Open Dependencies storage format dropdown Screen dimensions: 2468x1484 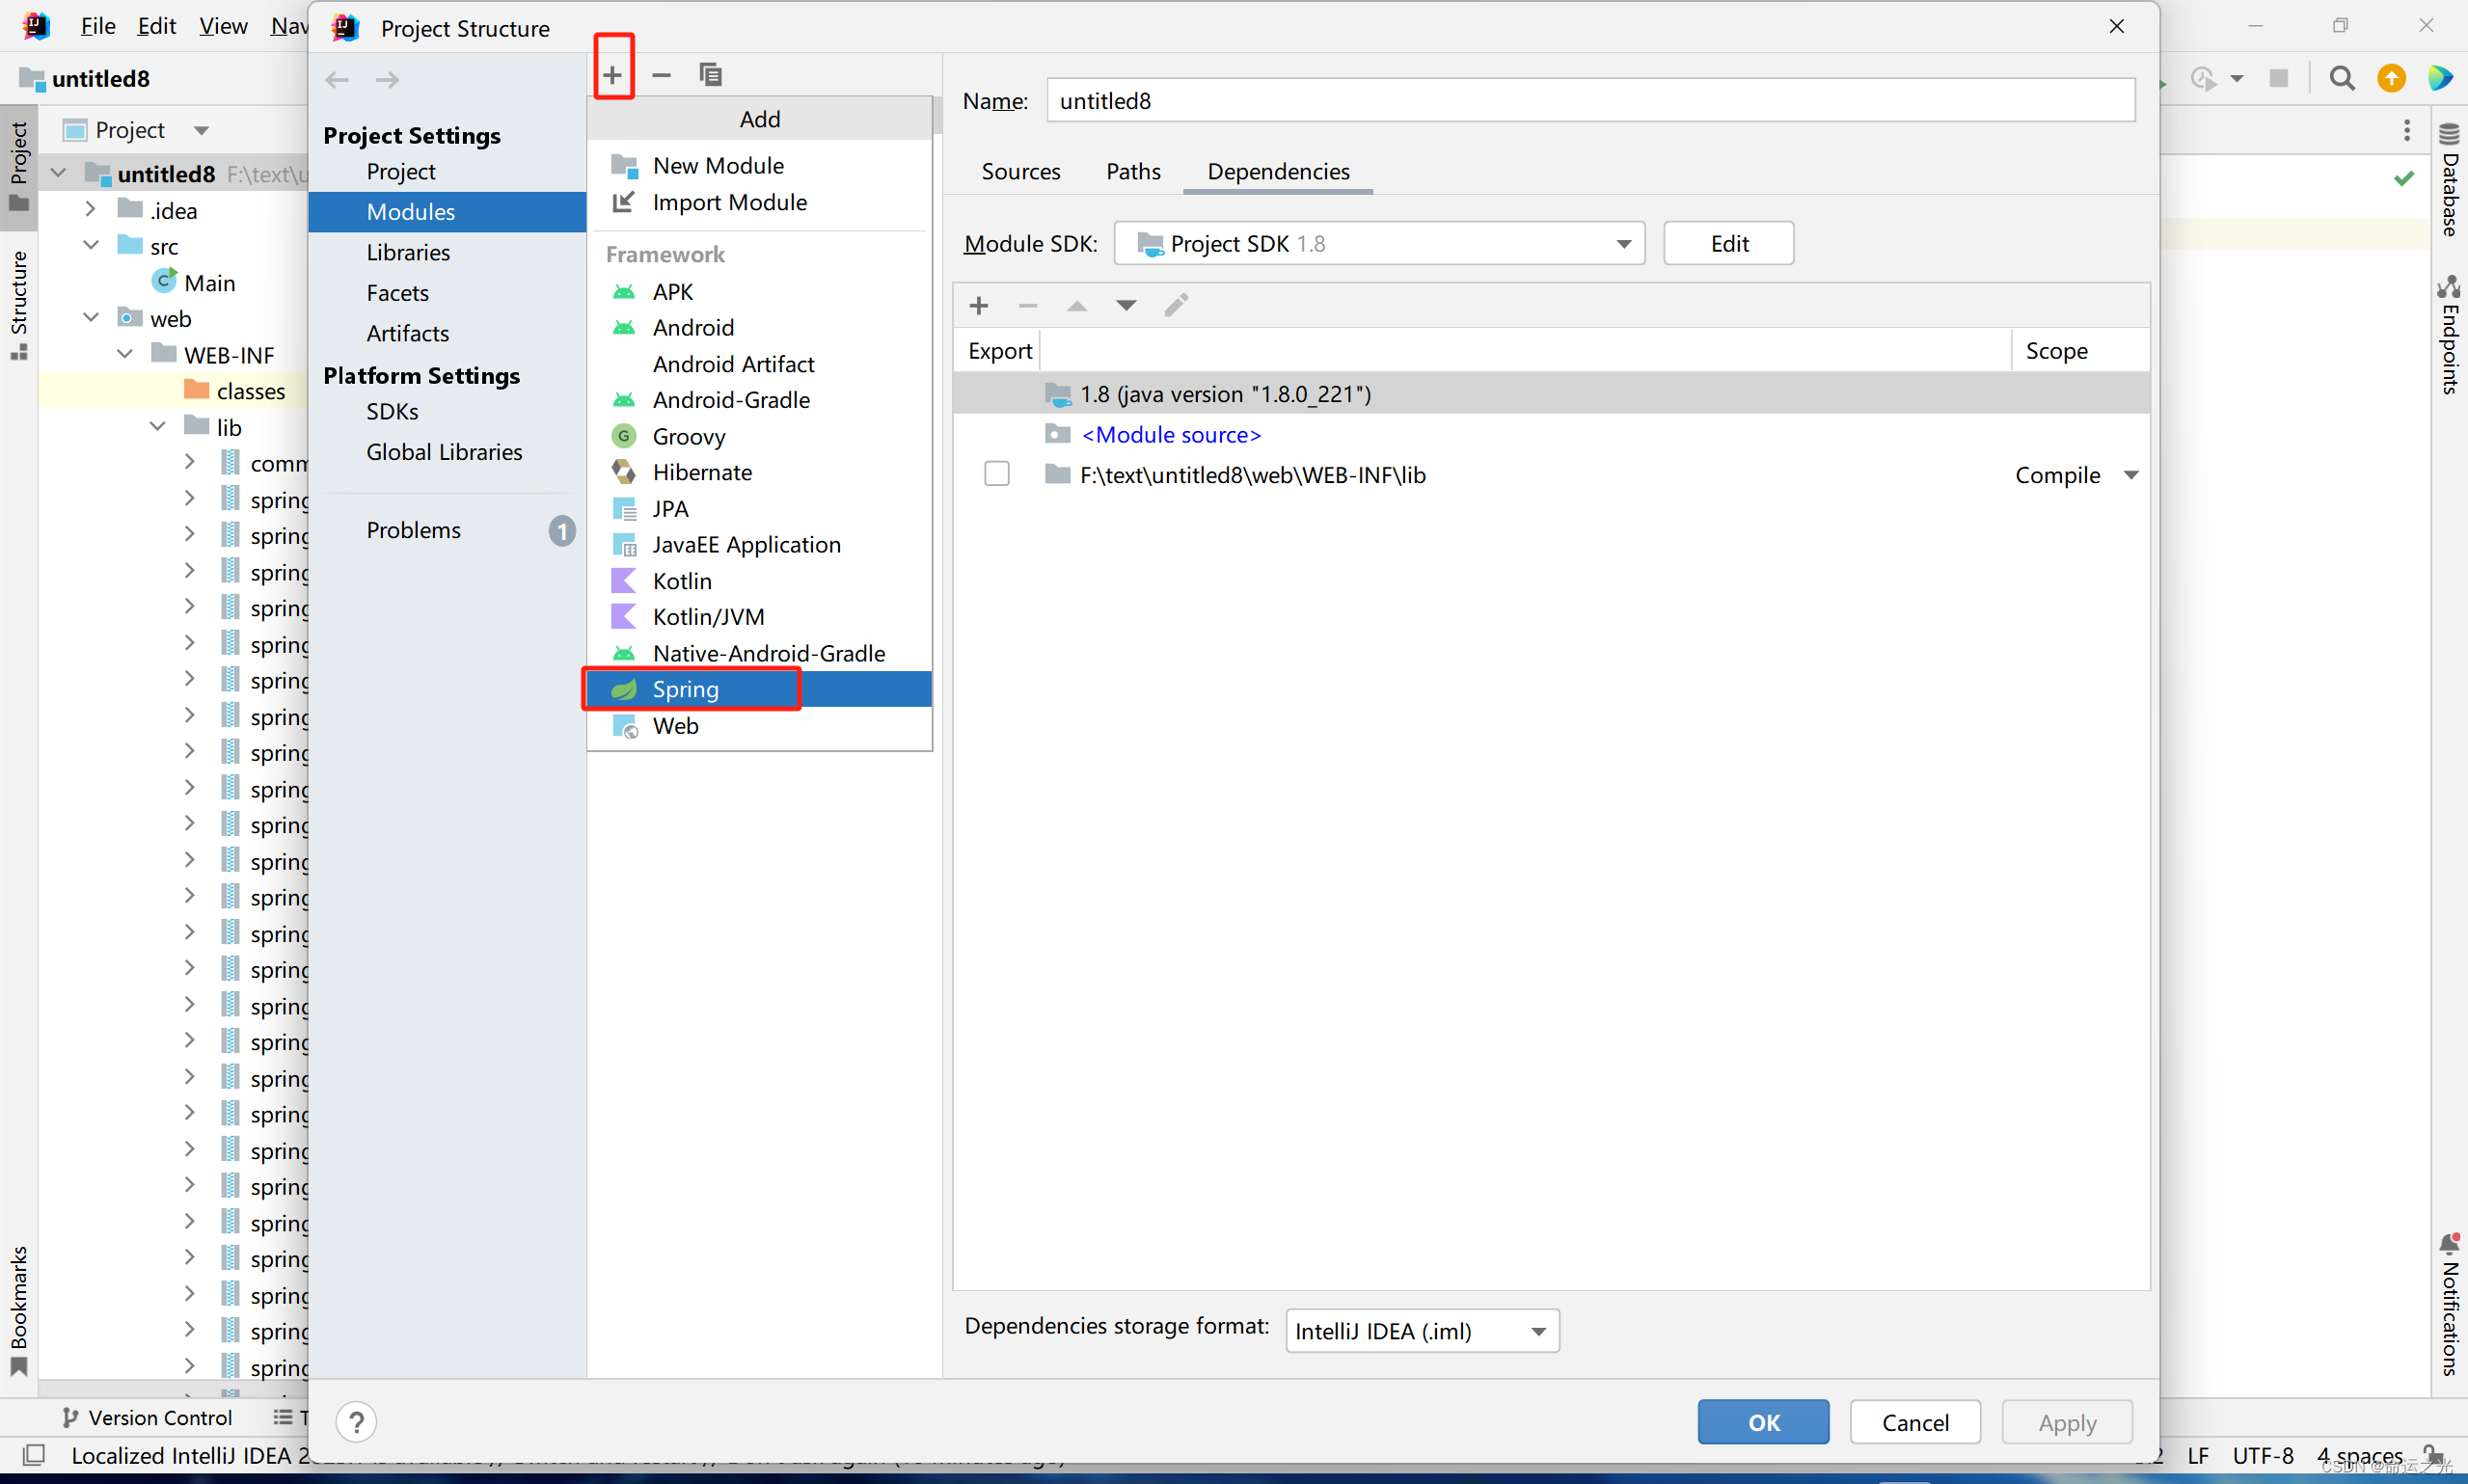pos(1422,1331)
